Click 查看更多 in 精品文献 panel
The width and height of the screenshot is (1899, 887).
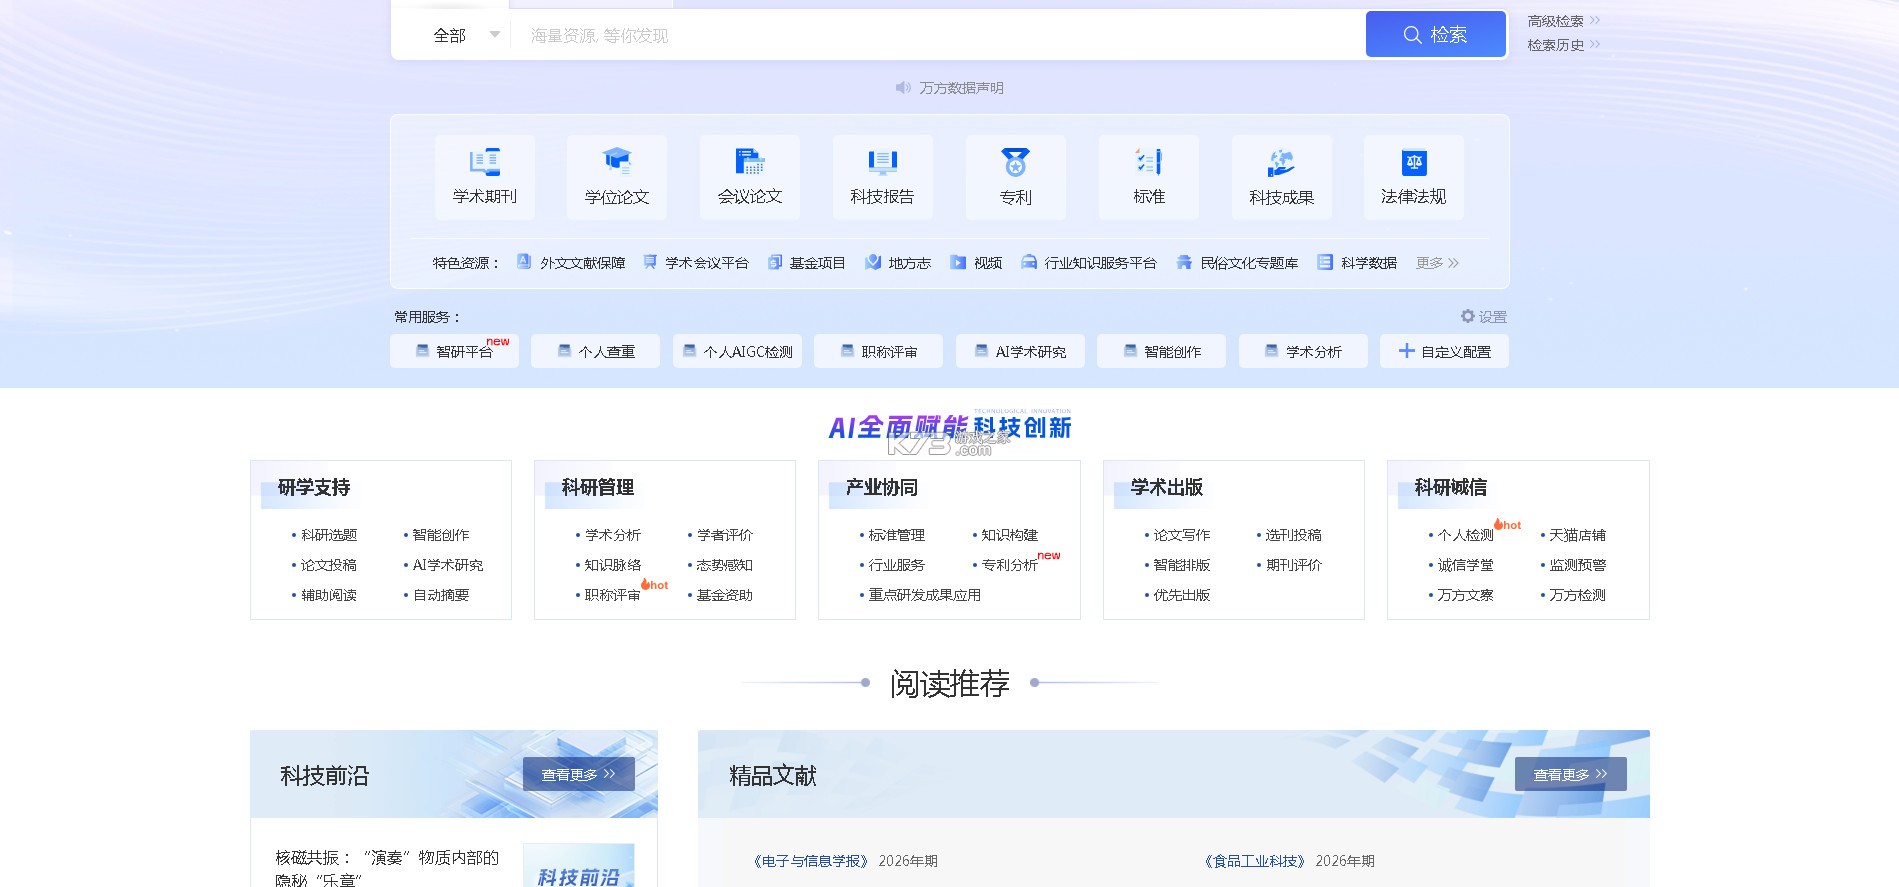point(1570,774)
